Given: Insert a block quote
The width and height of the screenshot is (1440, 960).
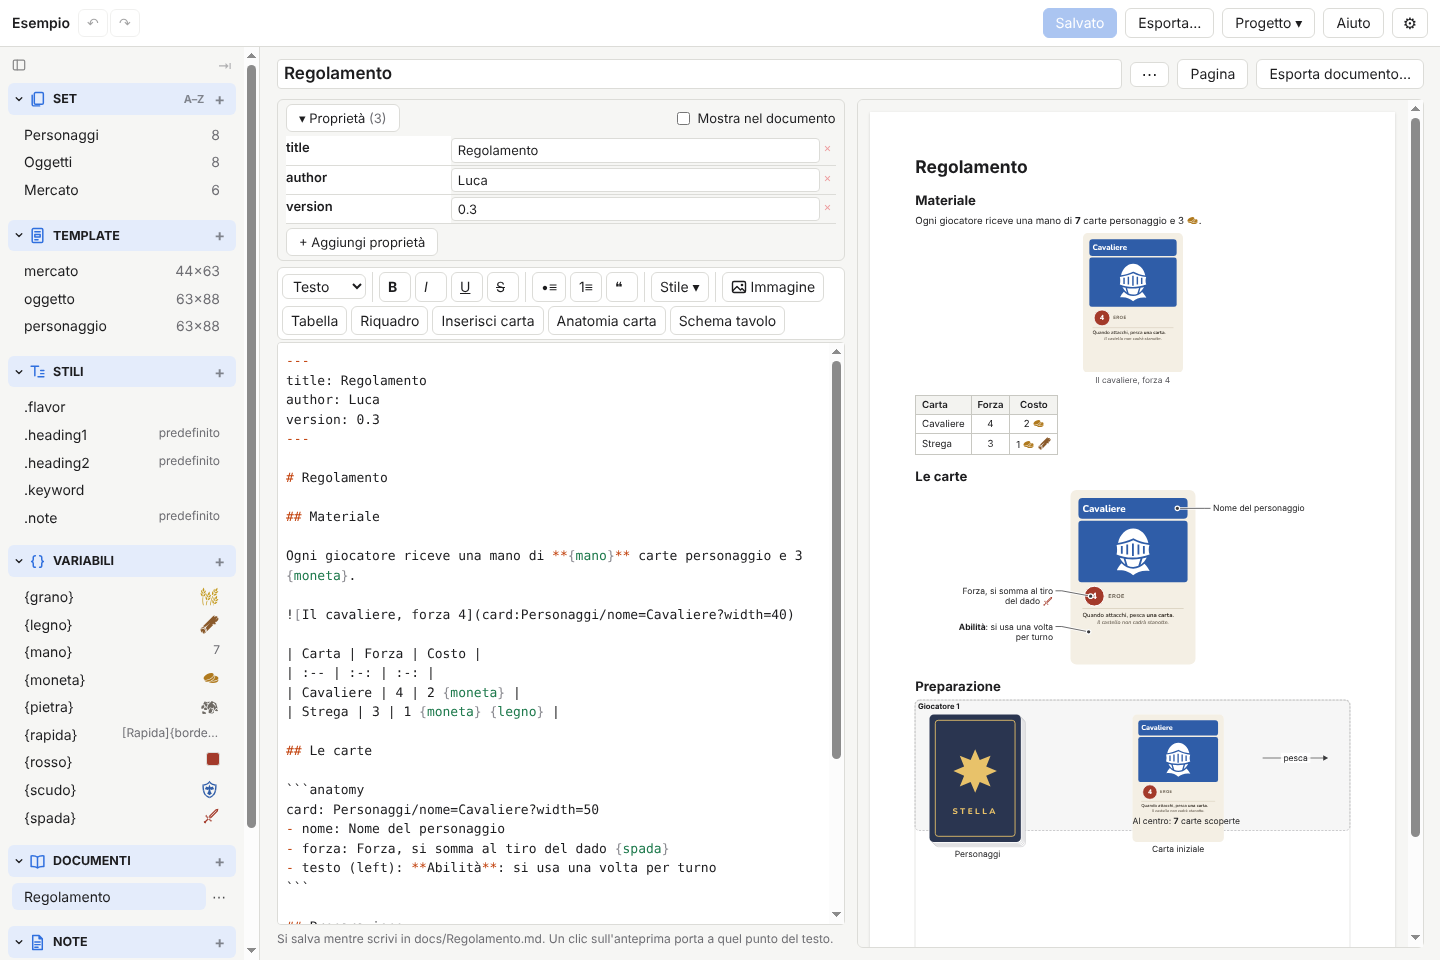Looking at the screenshot, I should (x=621, y=287).
